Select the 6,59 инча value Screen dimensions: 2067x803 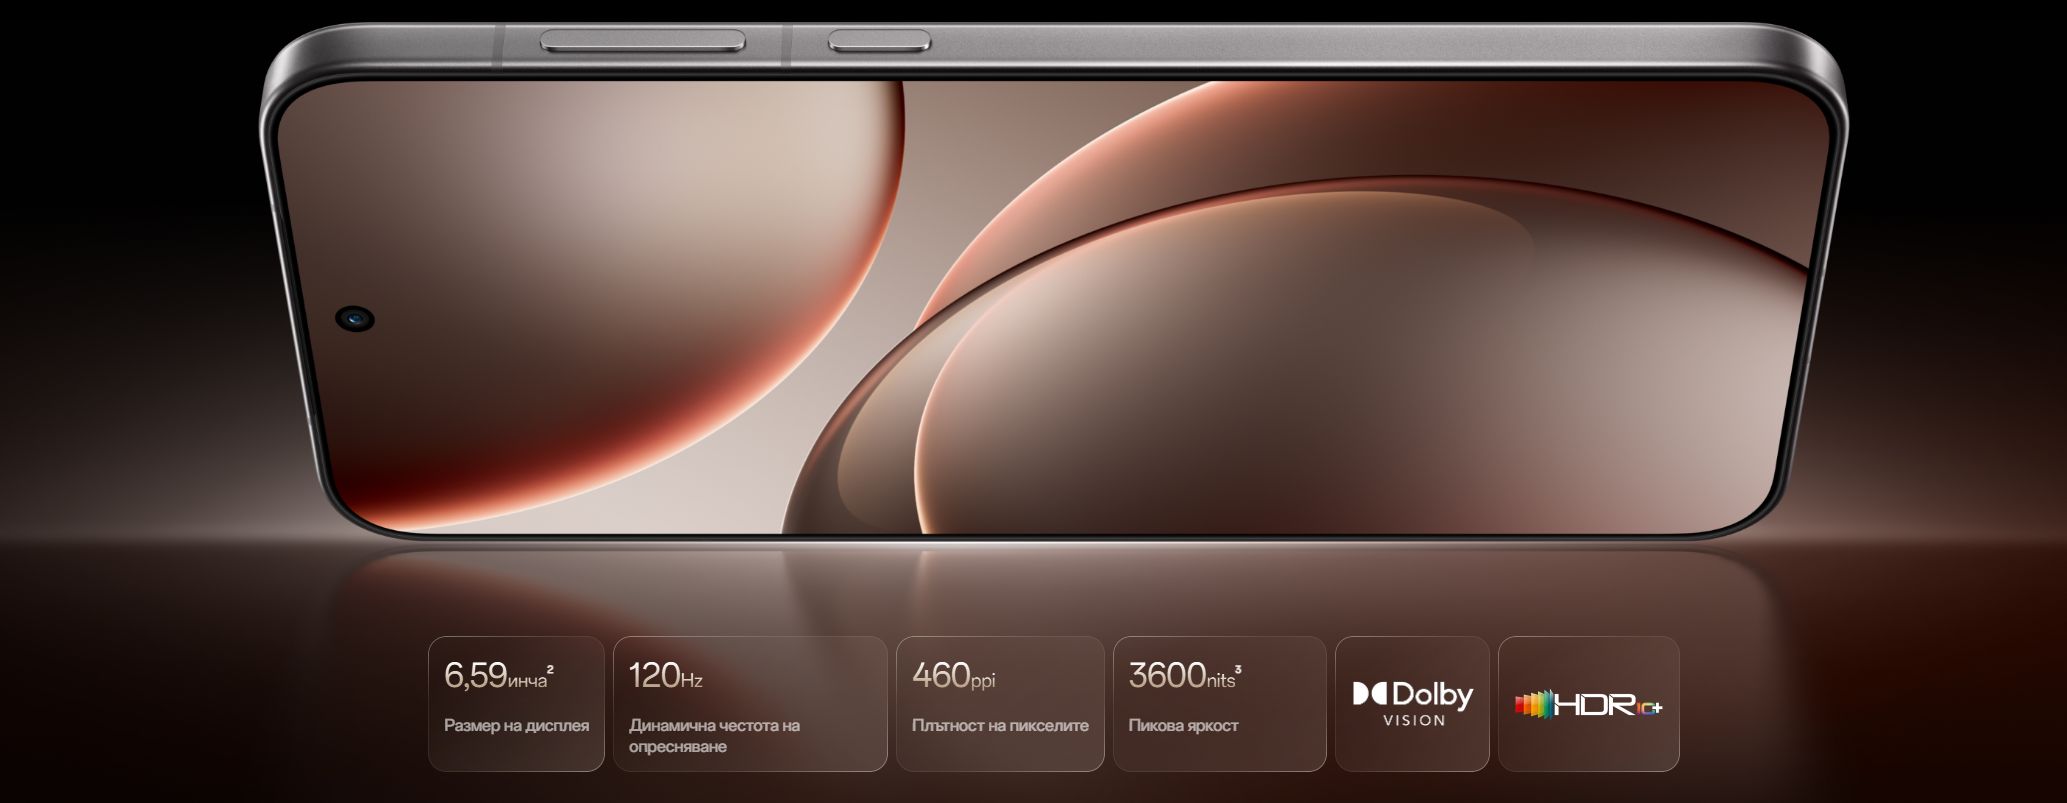[x=495, y=676]
